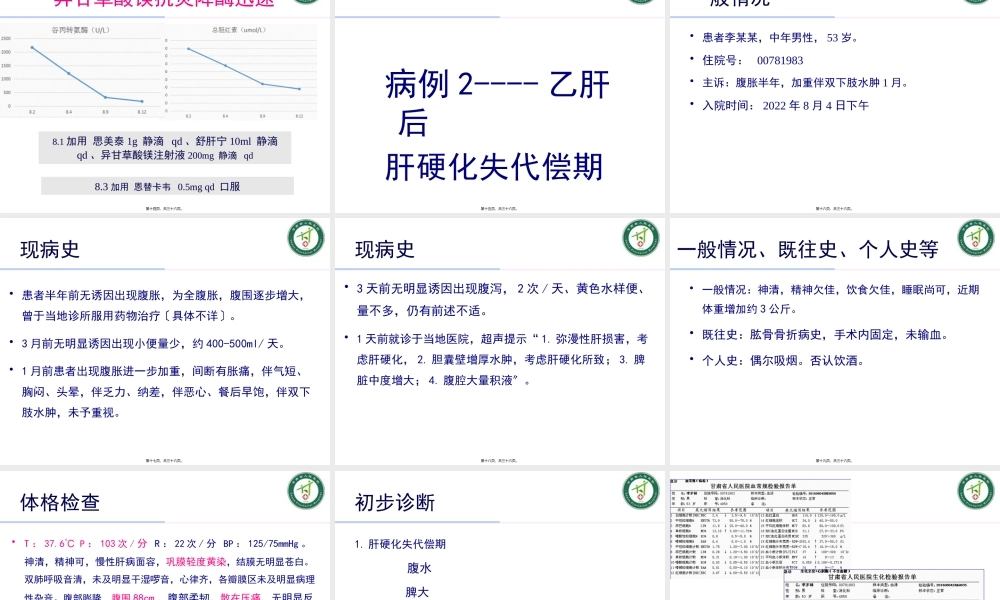Click the 8.3 加用恩替卡韦 text box
Image resolution: width=1000 pixels, height=600 pixels.
pos(167,186)
